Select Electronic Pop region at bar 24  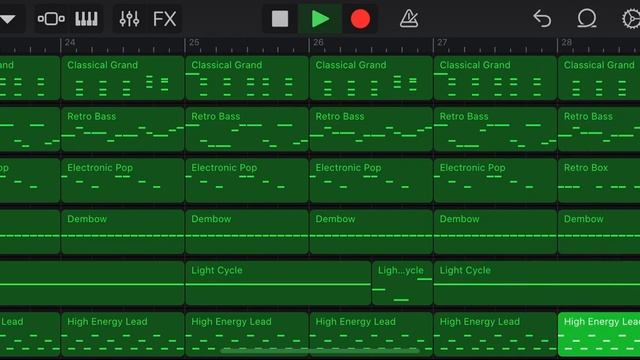coord(122,181)
